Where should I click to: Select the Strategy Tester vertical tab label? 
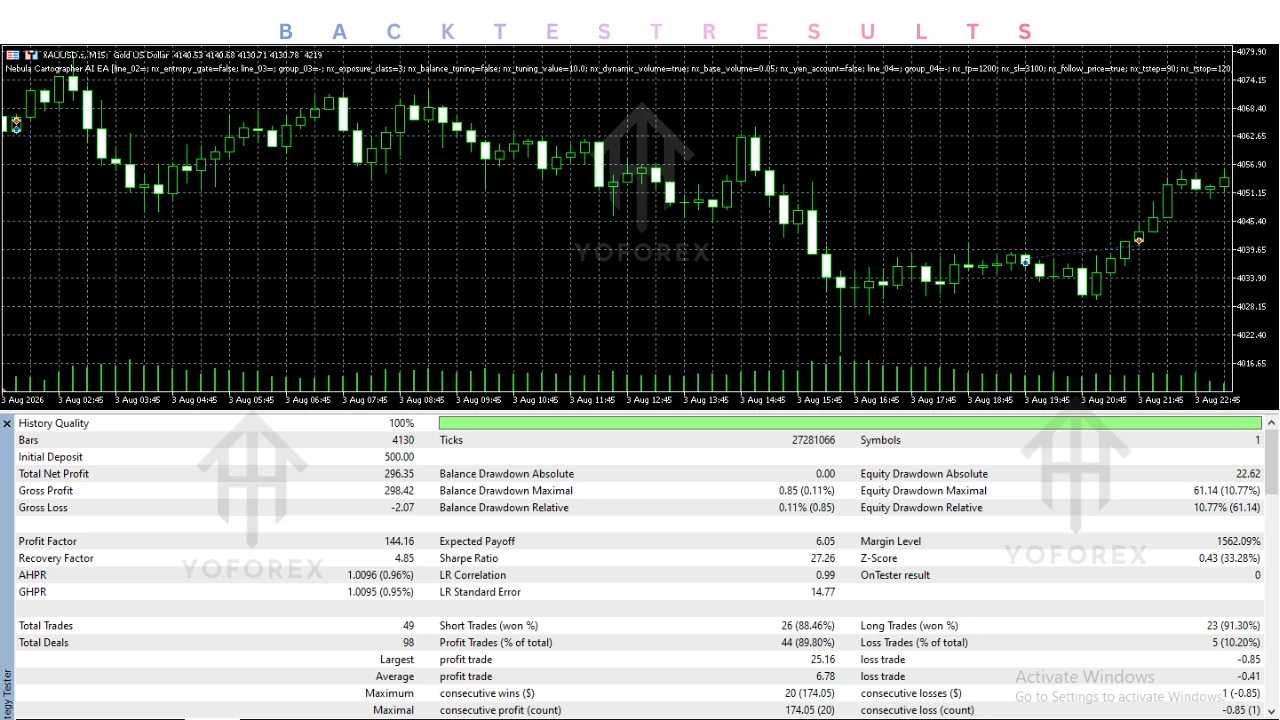tap(7, 694)
